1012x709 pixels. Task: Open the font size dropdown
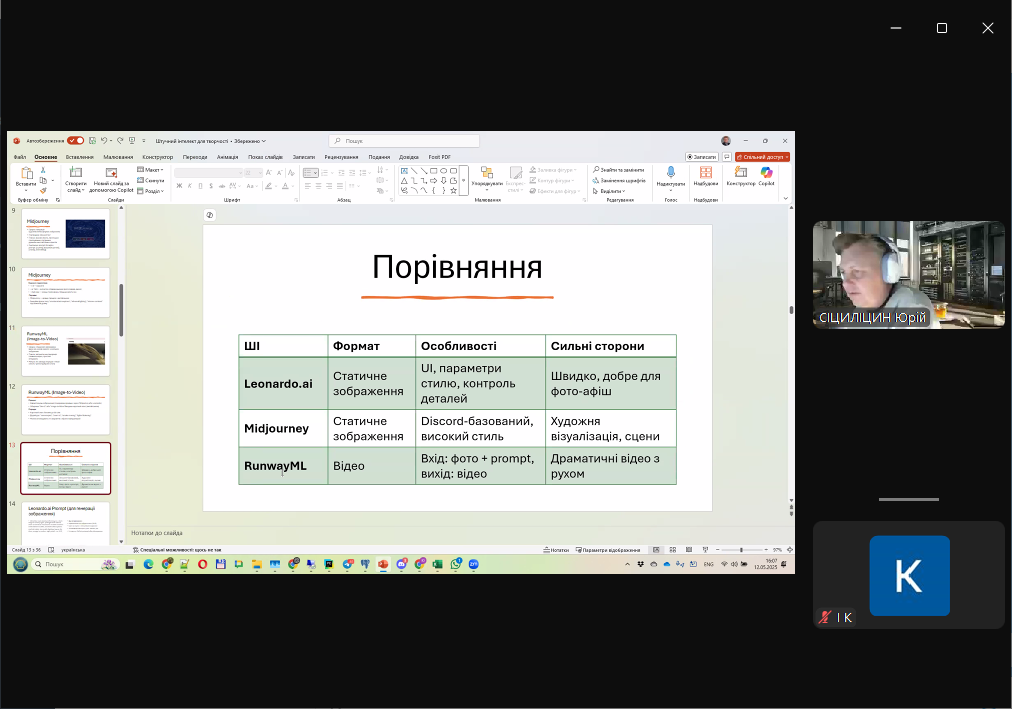click(x=254, y=173)
